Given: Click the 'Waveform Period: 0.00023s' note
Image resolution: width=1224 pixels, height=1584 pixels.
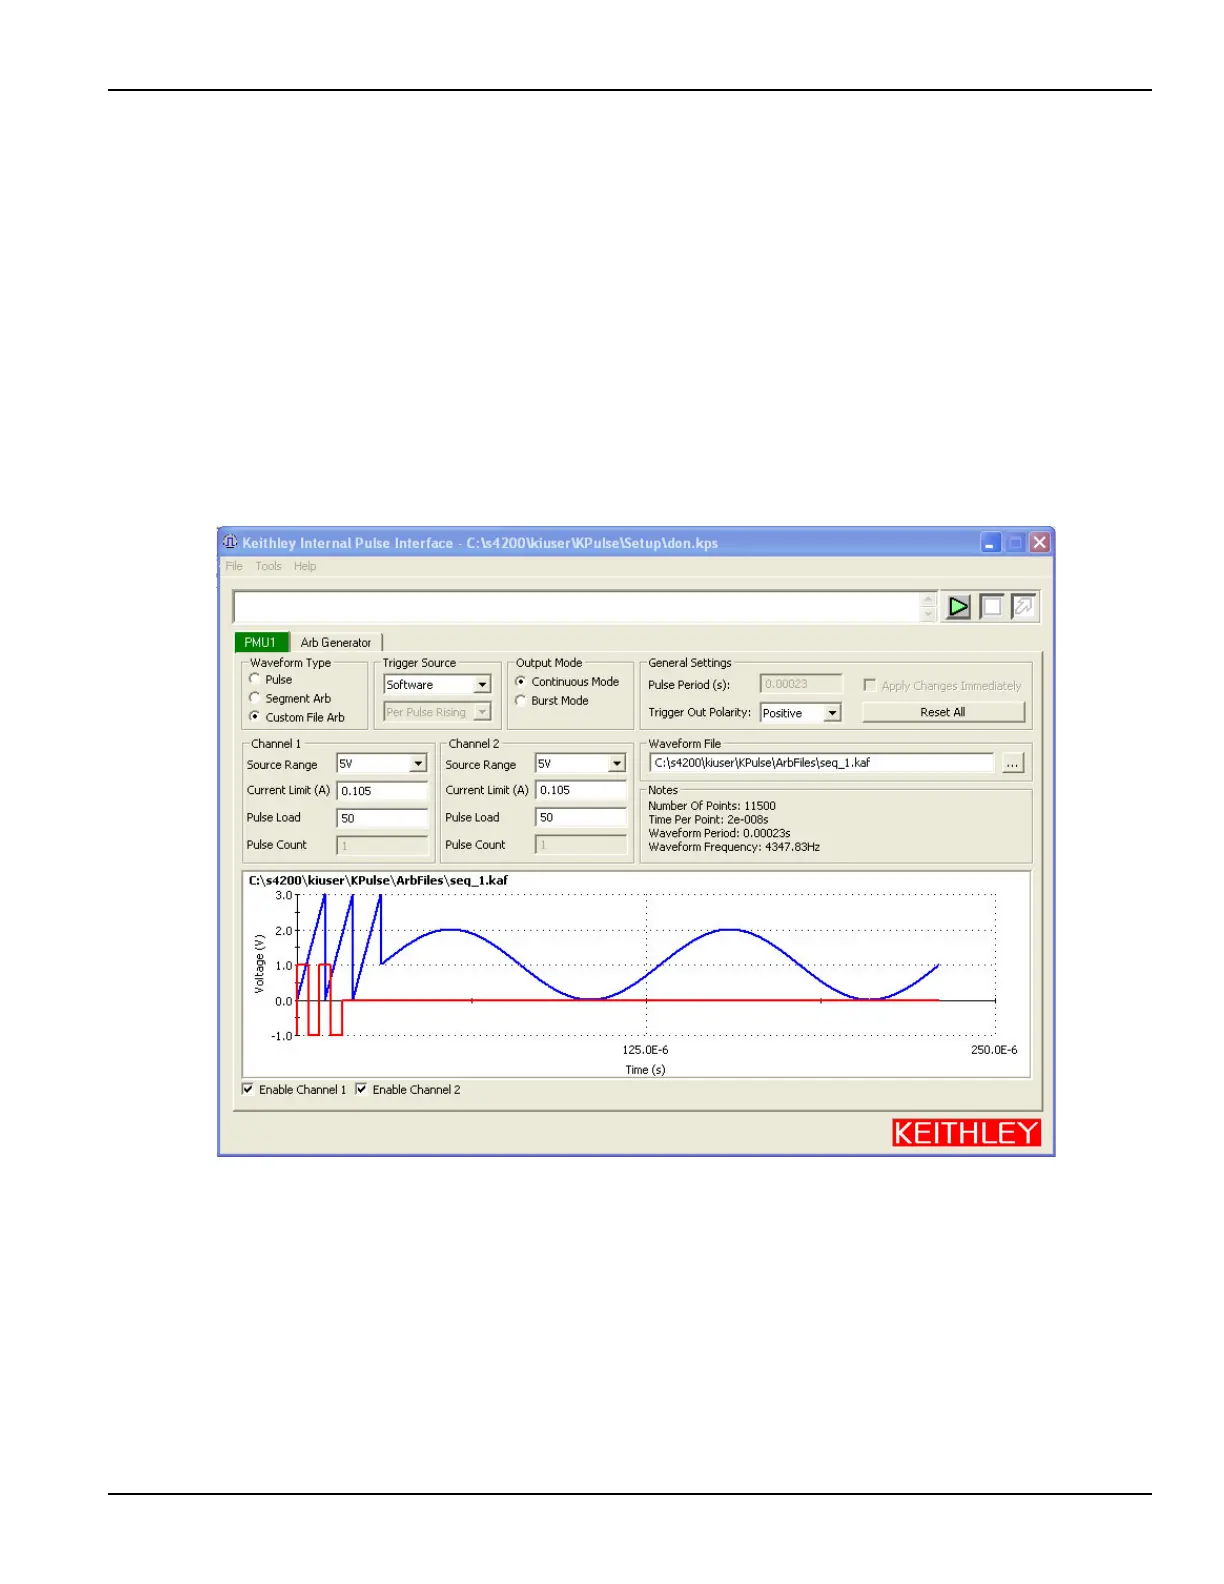Looking at the screenshot, I should pos(719,833).
